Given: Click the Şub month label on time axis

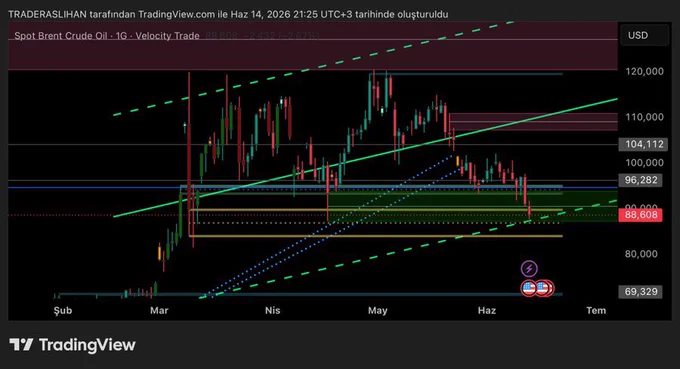Looking at the screenshot, I should pos(63,310).
